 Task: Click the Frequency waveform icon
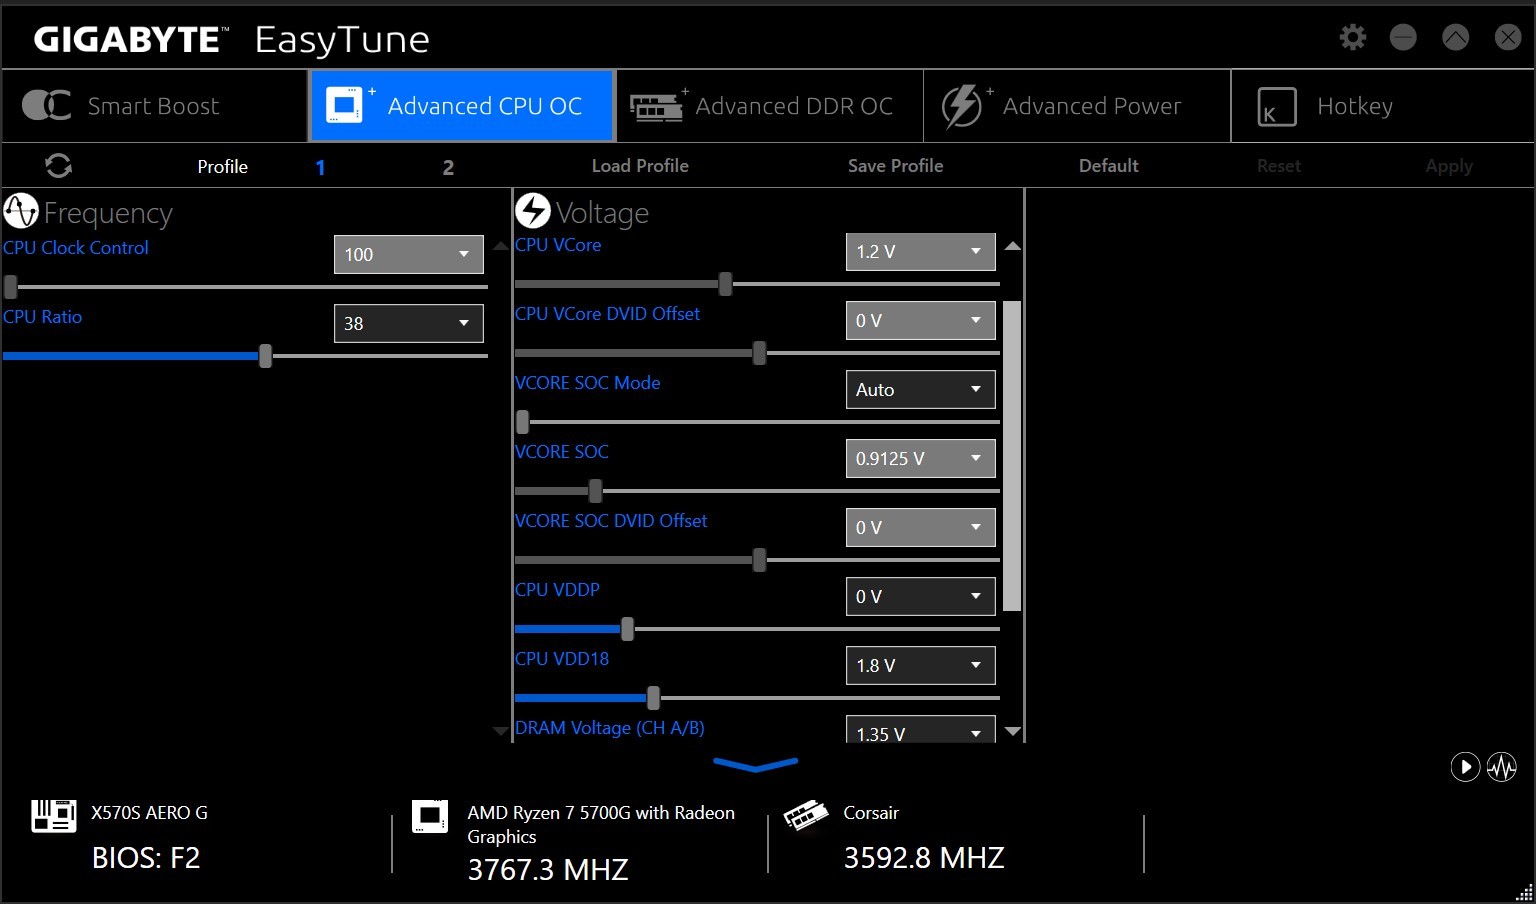pos(21,211)
